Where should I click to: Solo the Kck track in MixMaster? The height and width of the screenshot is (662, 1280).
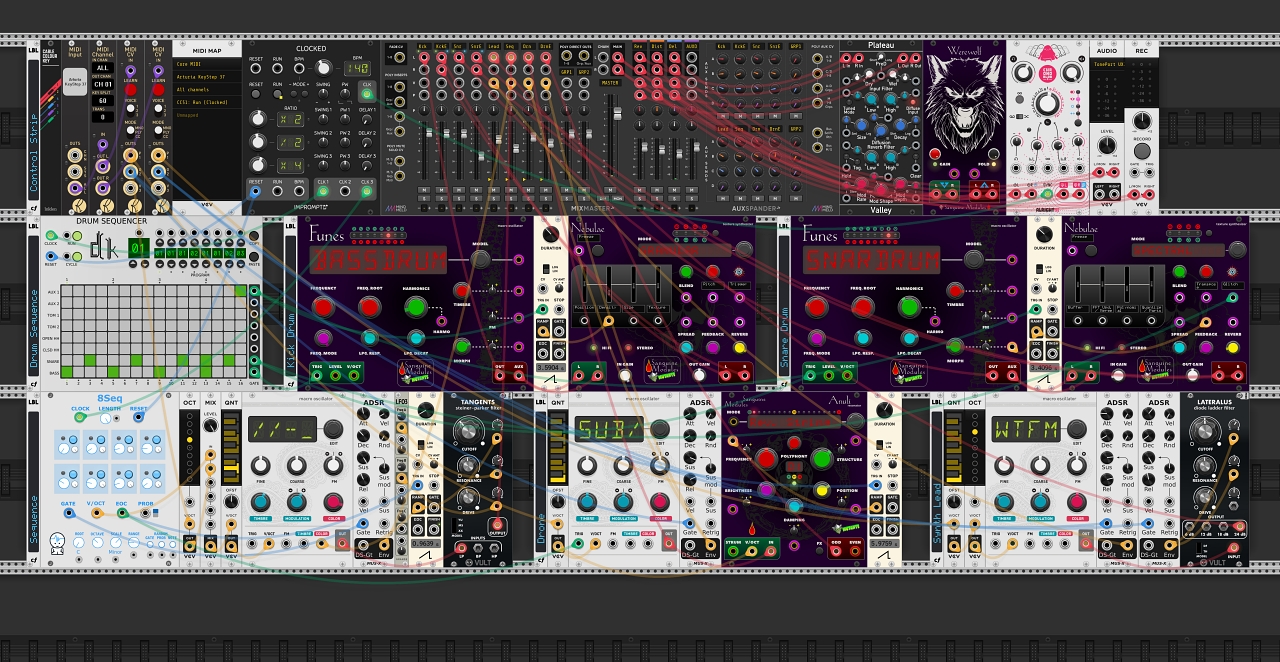click(424, 199)
